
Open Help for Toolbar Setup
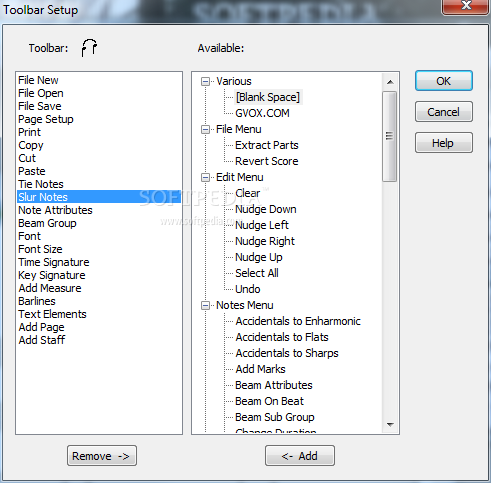tap(444, 143)
